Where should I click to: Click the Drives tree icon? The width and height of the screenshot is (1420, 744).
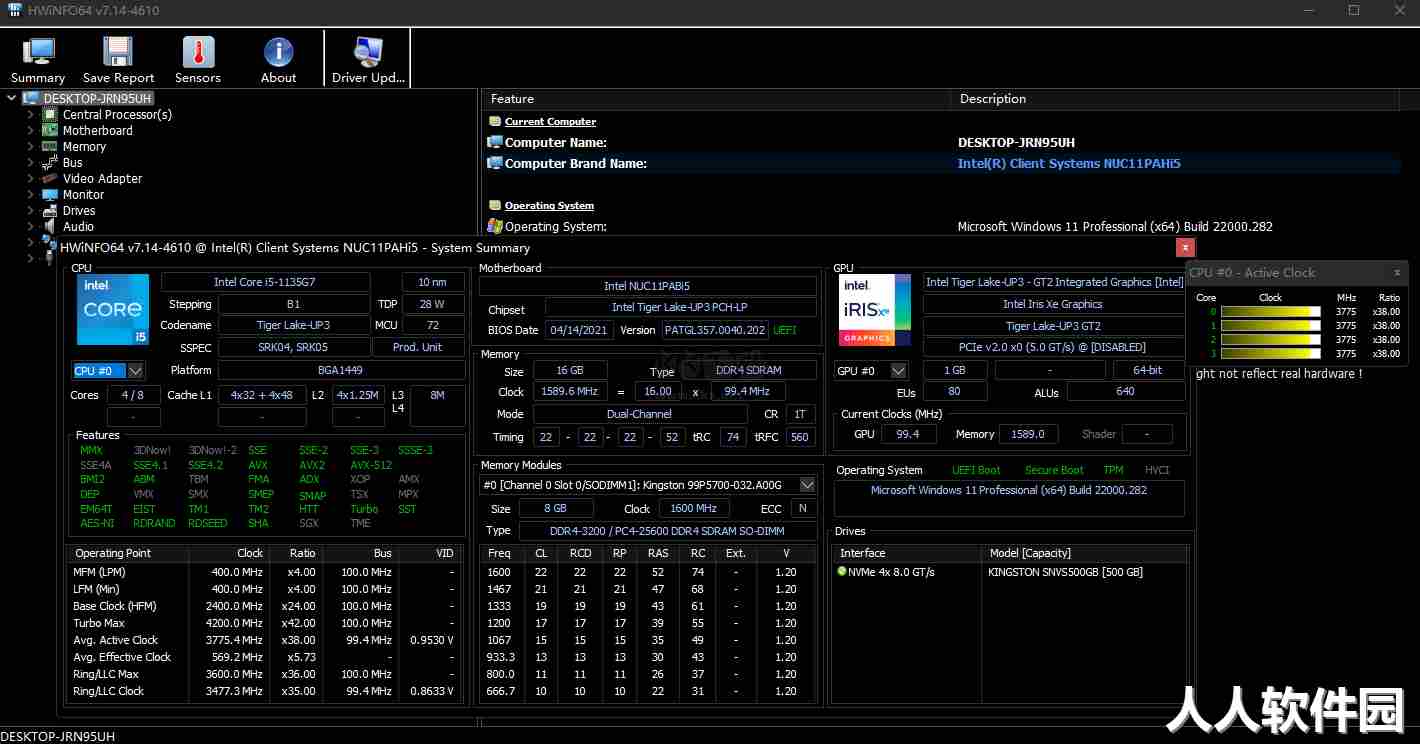pos(49,211)
